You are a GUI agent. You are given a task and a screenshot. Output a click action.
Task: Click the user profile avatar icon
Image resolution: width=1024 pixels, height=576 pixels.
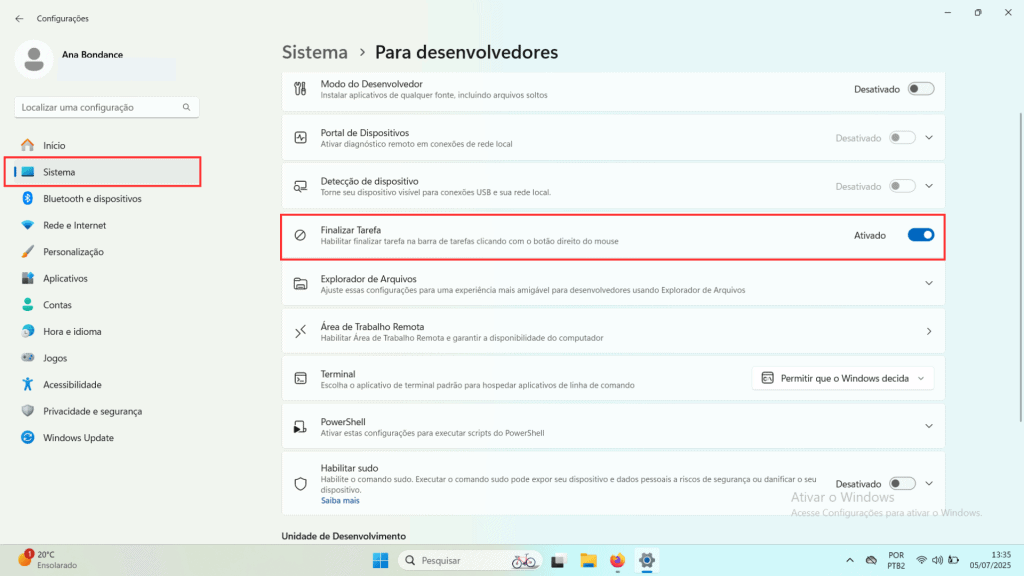pyautogui.click(x=34, y=59)
